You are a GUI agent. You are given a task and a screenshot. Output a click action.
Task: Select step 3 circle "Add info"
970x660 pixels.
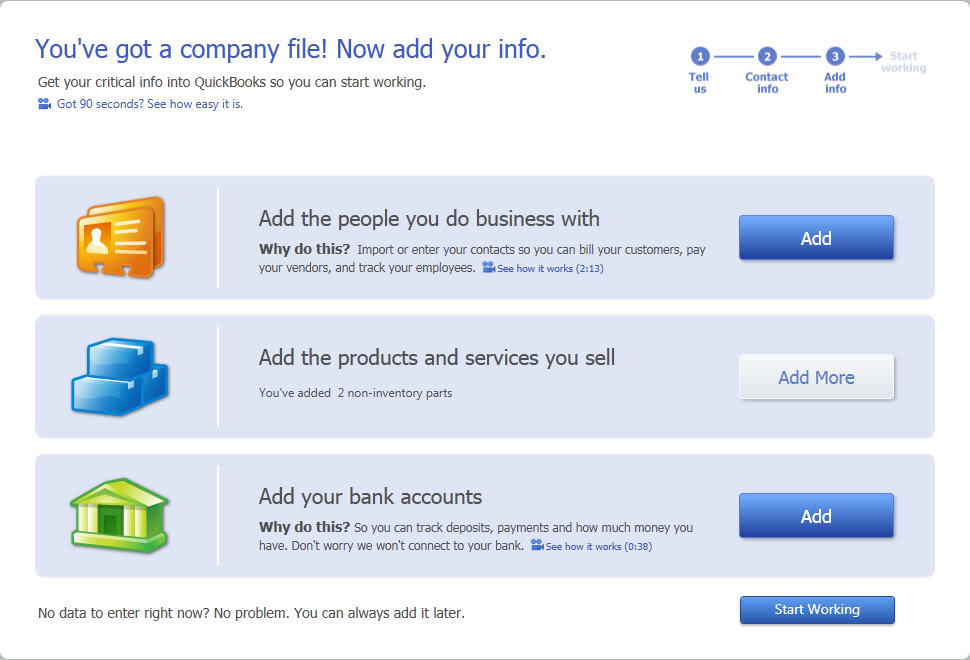click(835, 57)
